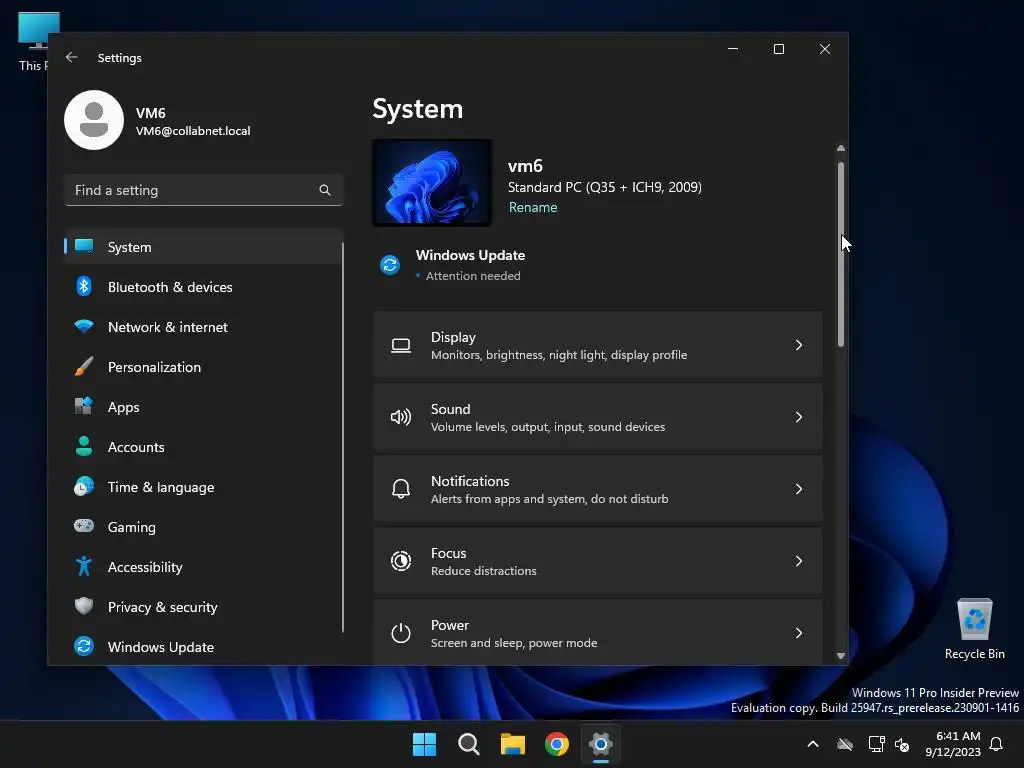1024x768 pixels.
Task: Click the Focus icon
Action: point(401,561)
